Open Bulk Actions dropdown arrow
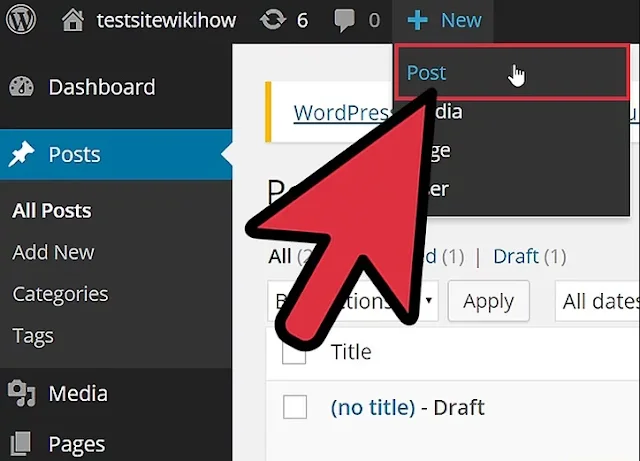Viewport: 640px width, 461px height. pos(429,301)
